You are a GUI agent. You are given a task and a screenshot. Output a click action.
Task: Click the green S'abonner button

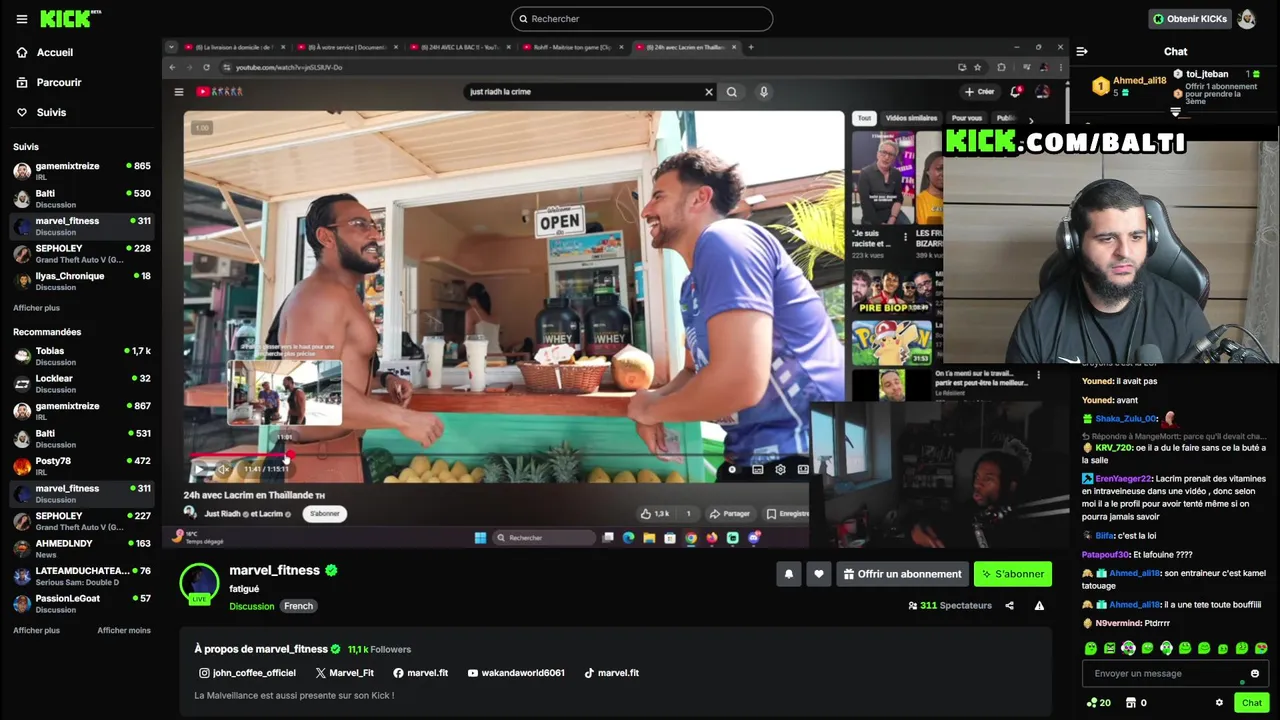pyautogui.click(x=1013, y=574)
